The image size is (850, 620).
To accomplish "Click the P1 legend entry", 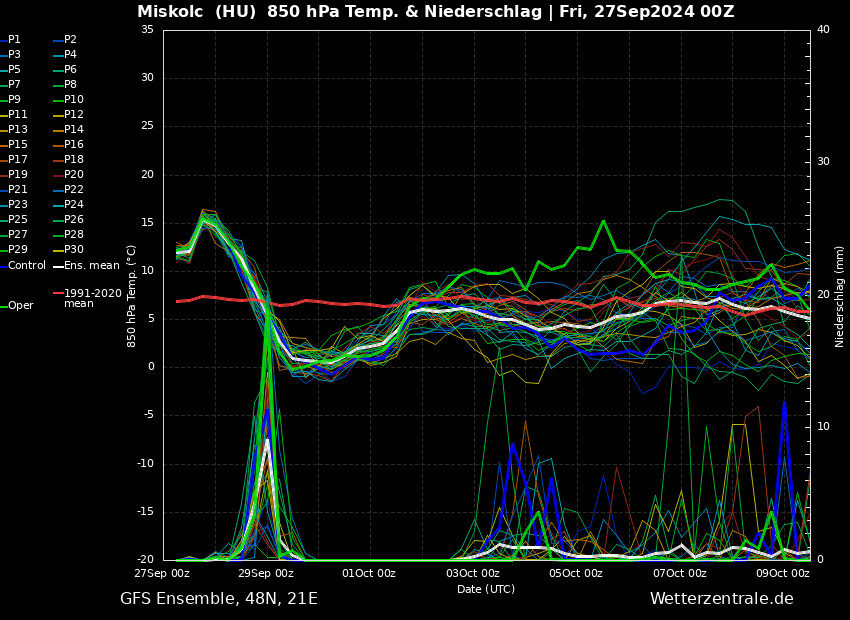I will 14,40.
